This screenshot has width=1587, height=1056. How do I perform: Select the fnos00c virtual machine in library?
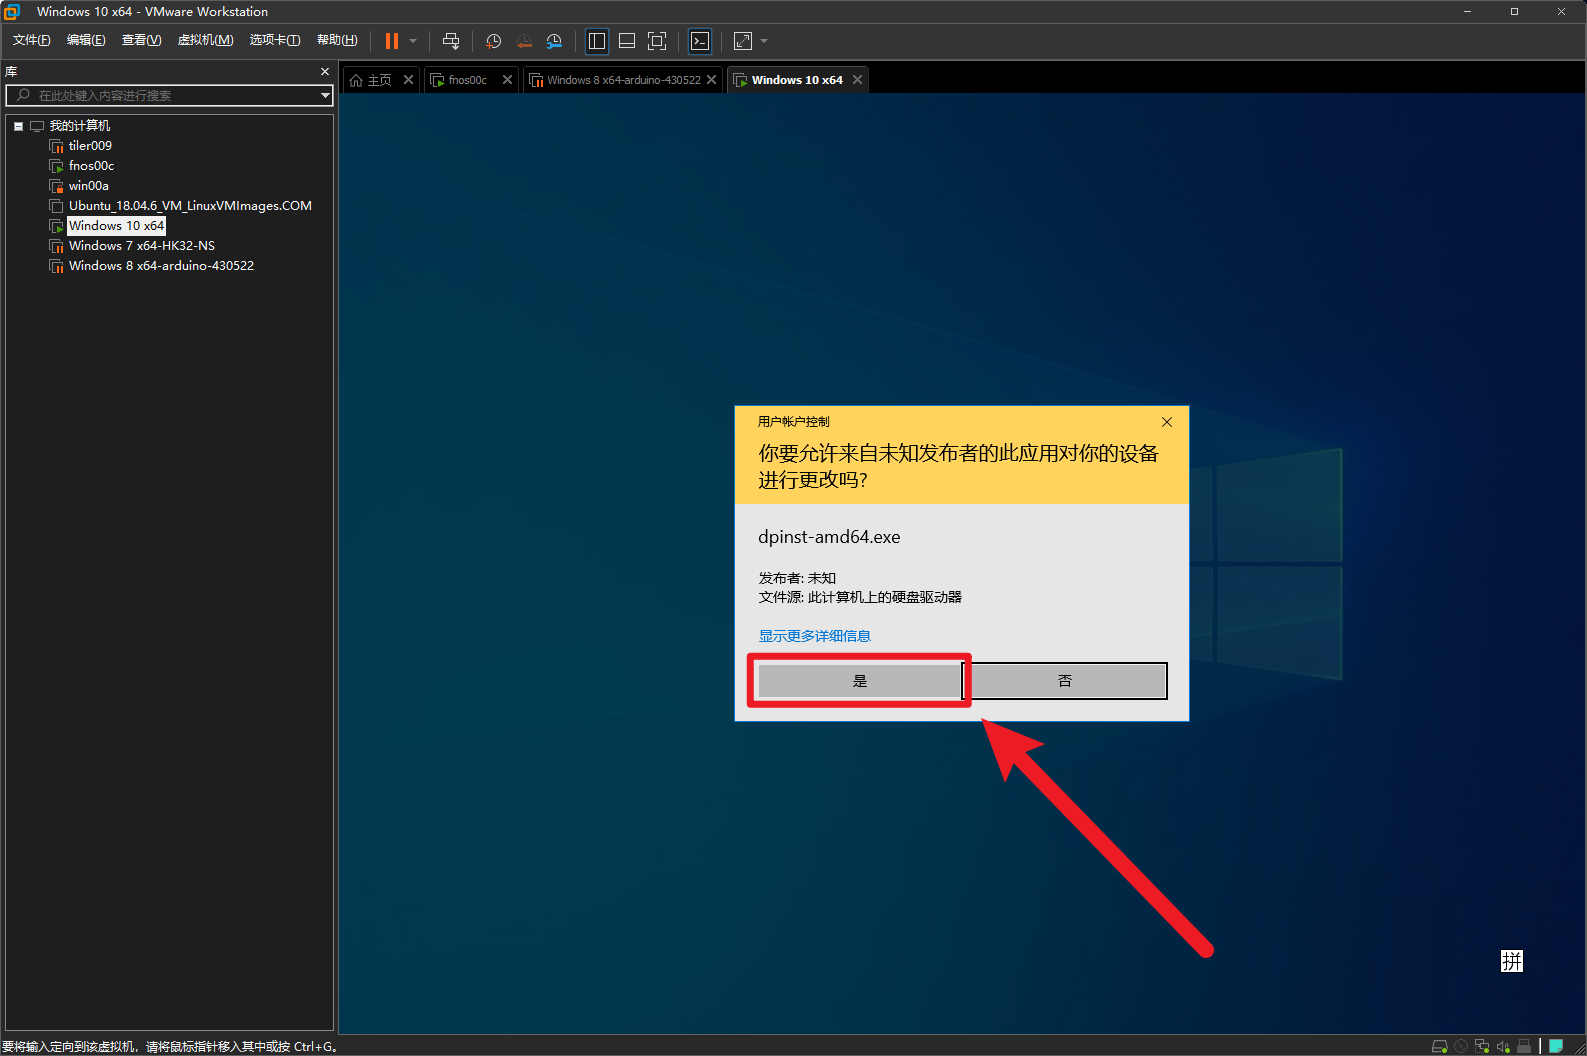pos(91,166)
